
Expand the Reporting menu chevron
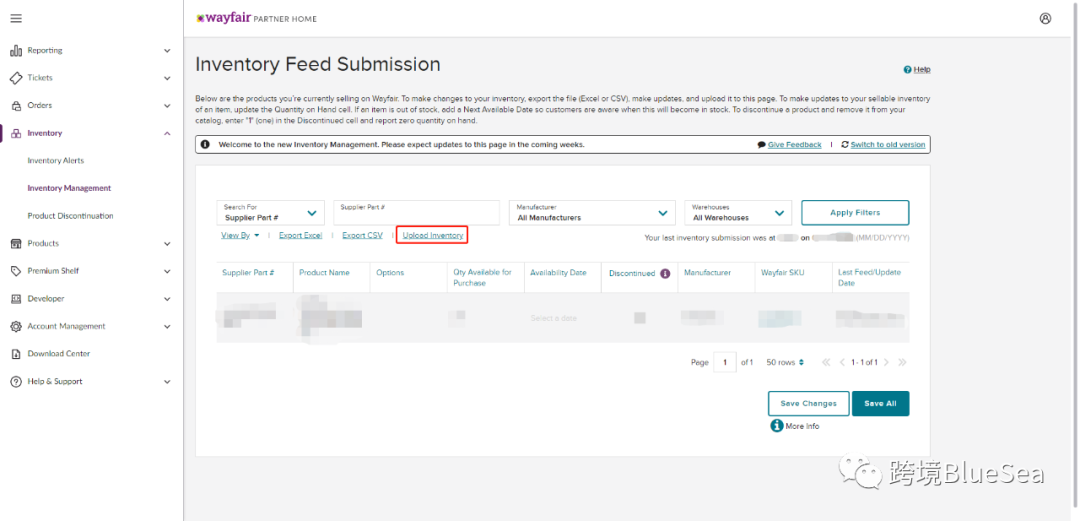click(167, 50)
